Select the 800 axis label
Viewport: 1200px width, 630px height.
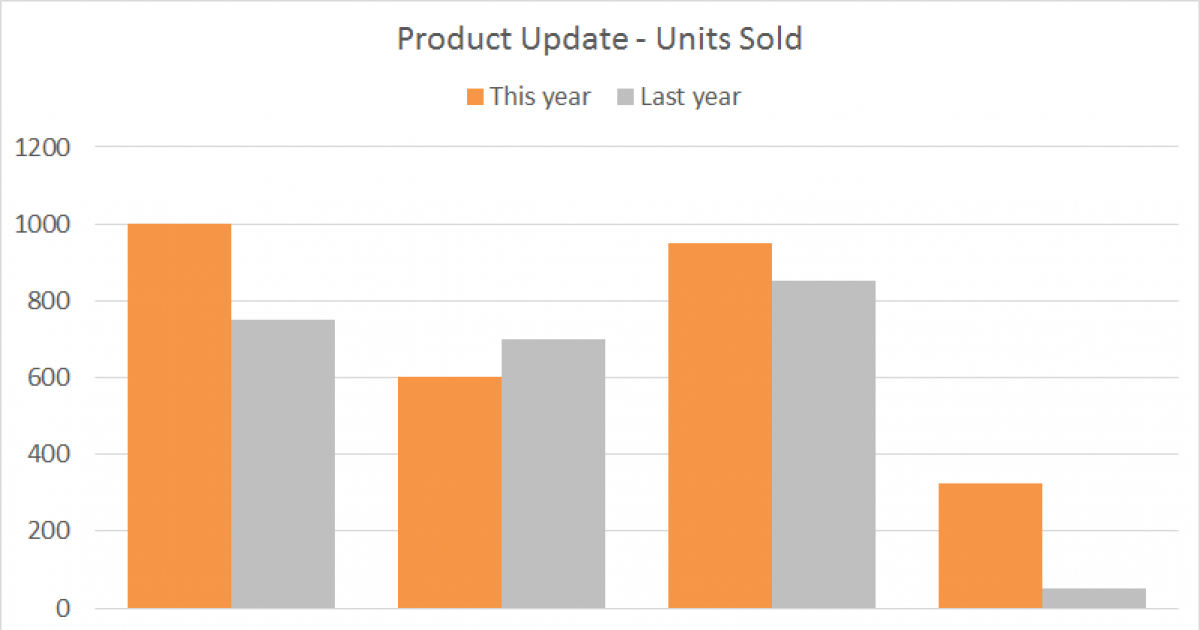(50, 301)
